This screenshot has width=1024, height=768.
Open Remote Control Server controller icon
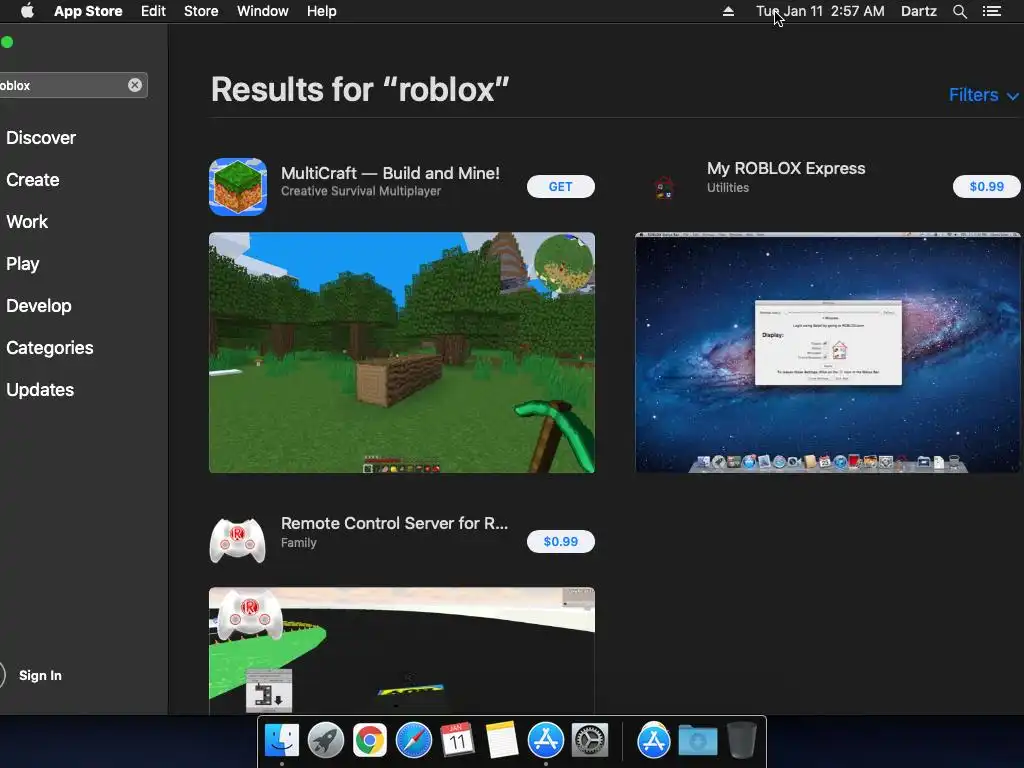[238, 541]
